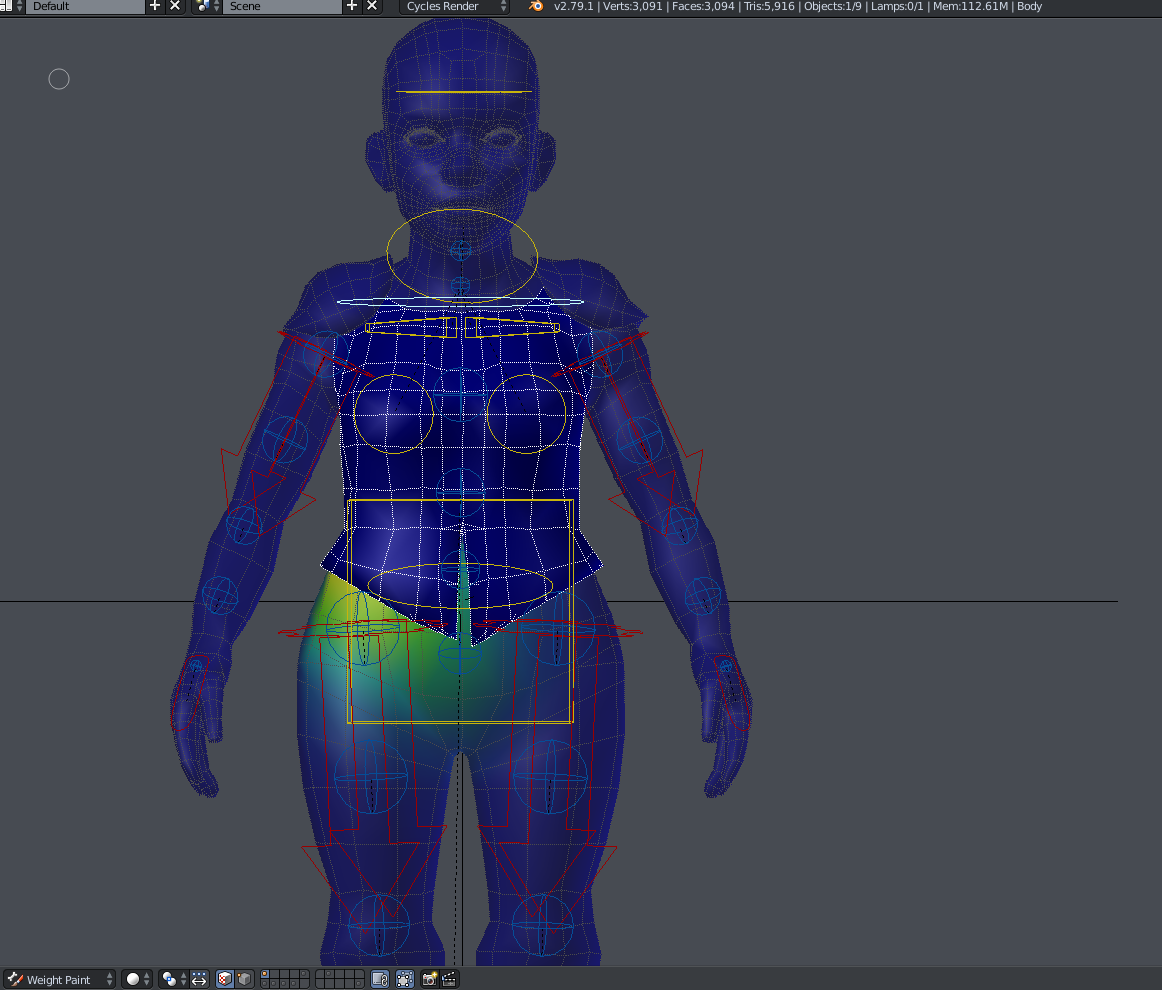Viewport: 1162px width, 990px height.
Task: Toggle face selection masking cube icon
Action: click(x=225, y=979)
